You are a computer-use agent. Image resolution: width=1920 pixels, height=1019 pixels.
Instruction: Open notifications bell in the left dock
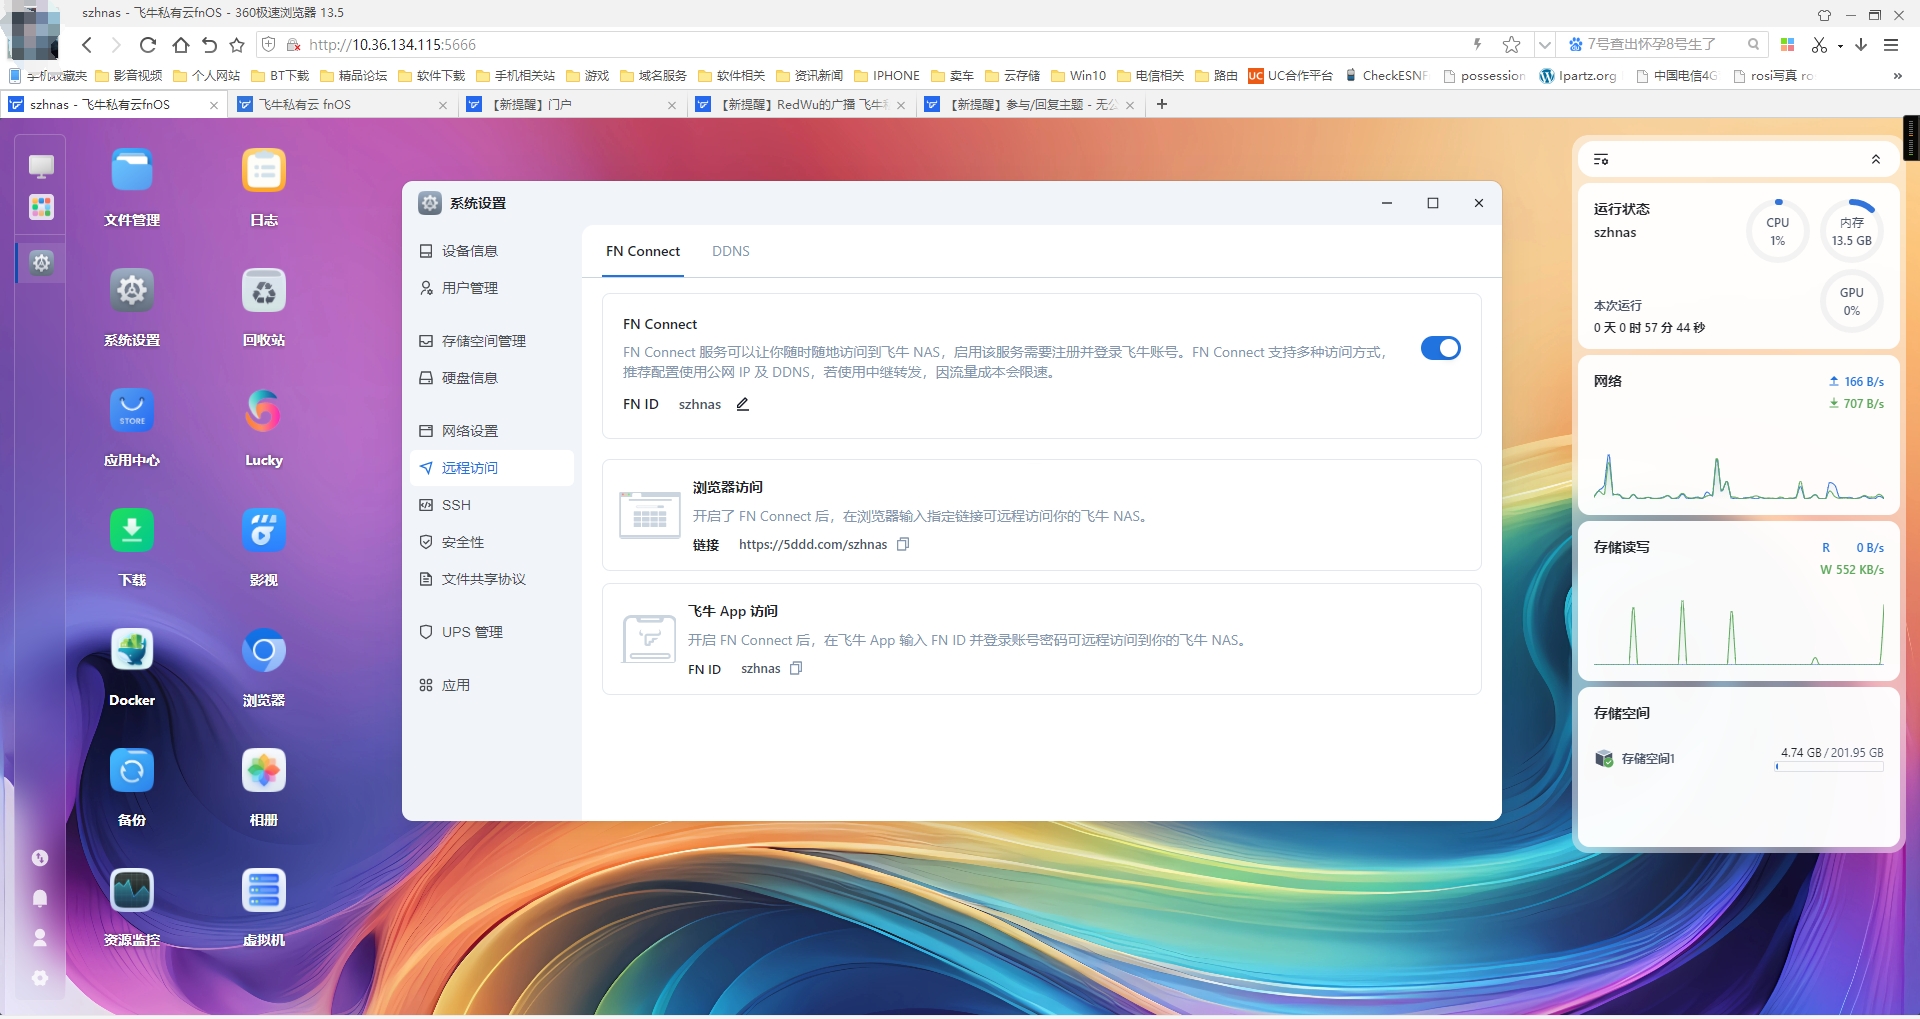(x=40, y=898)
